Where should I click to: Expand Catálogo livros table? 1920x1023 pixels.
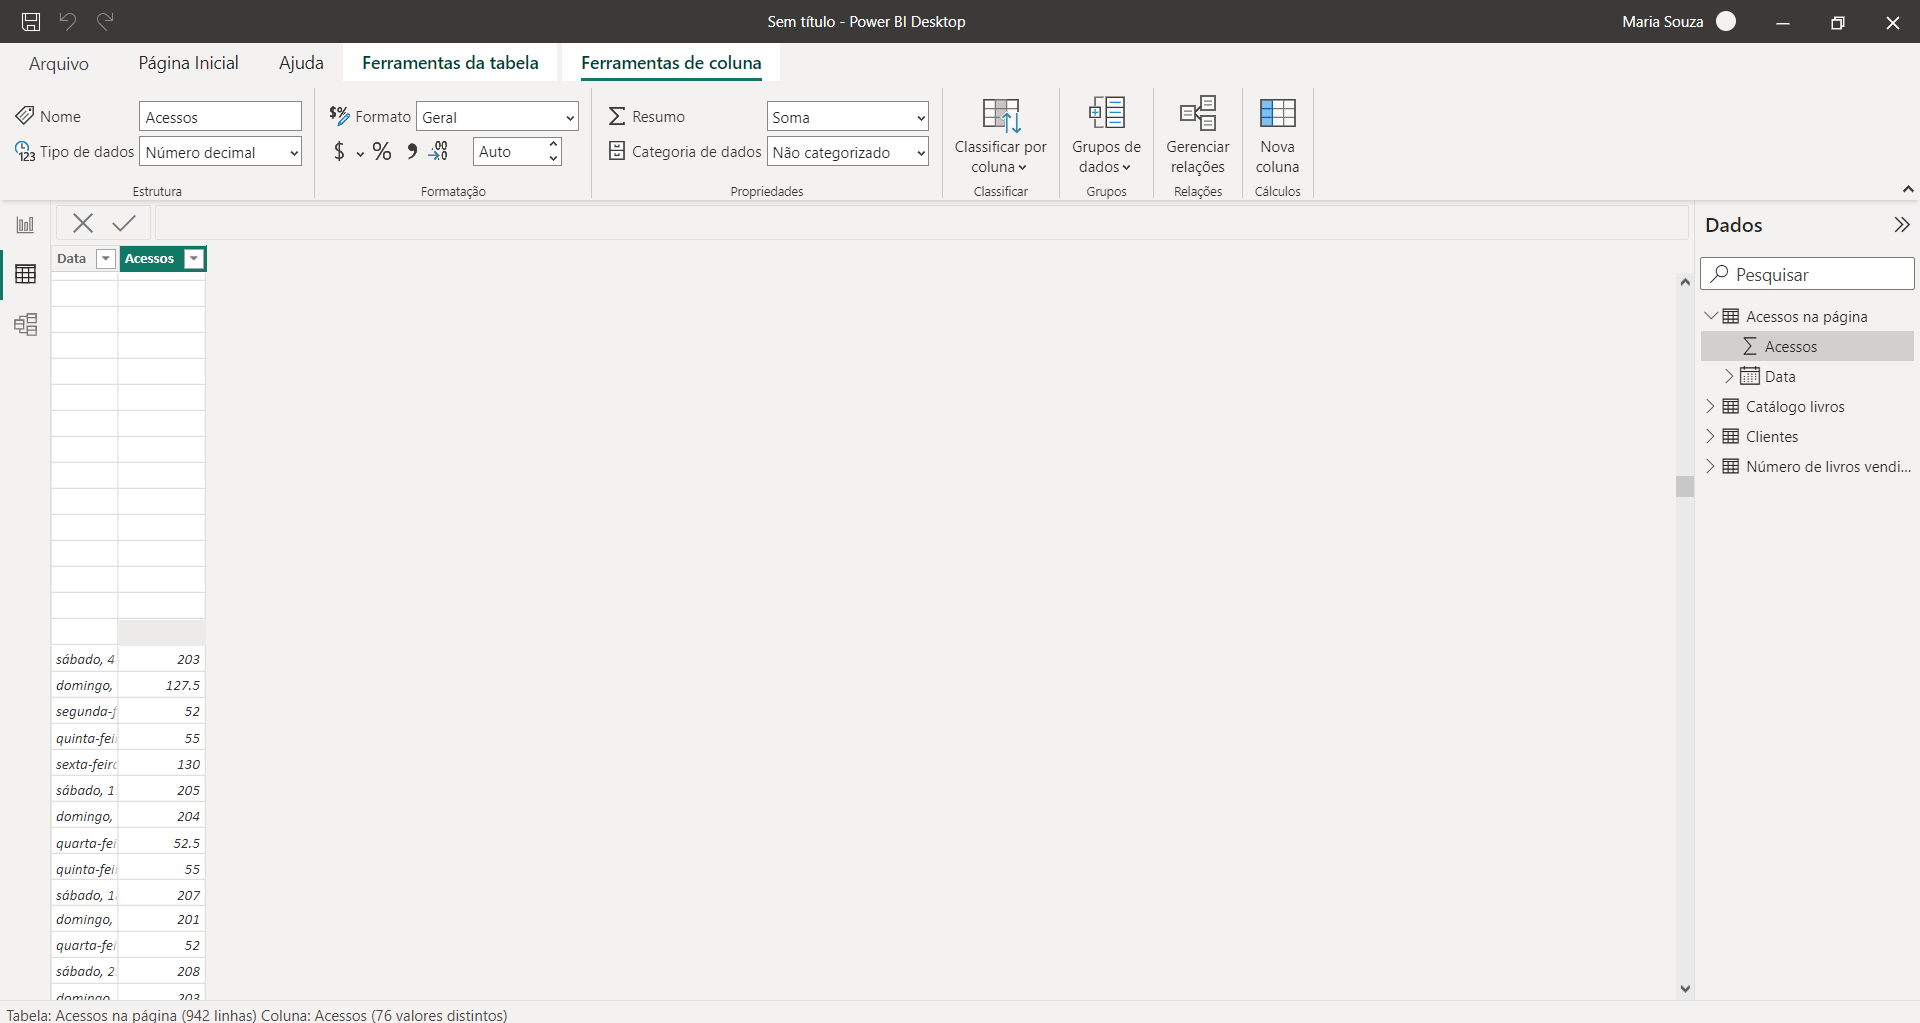[1710, 406]
